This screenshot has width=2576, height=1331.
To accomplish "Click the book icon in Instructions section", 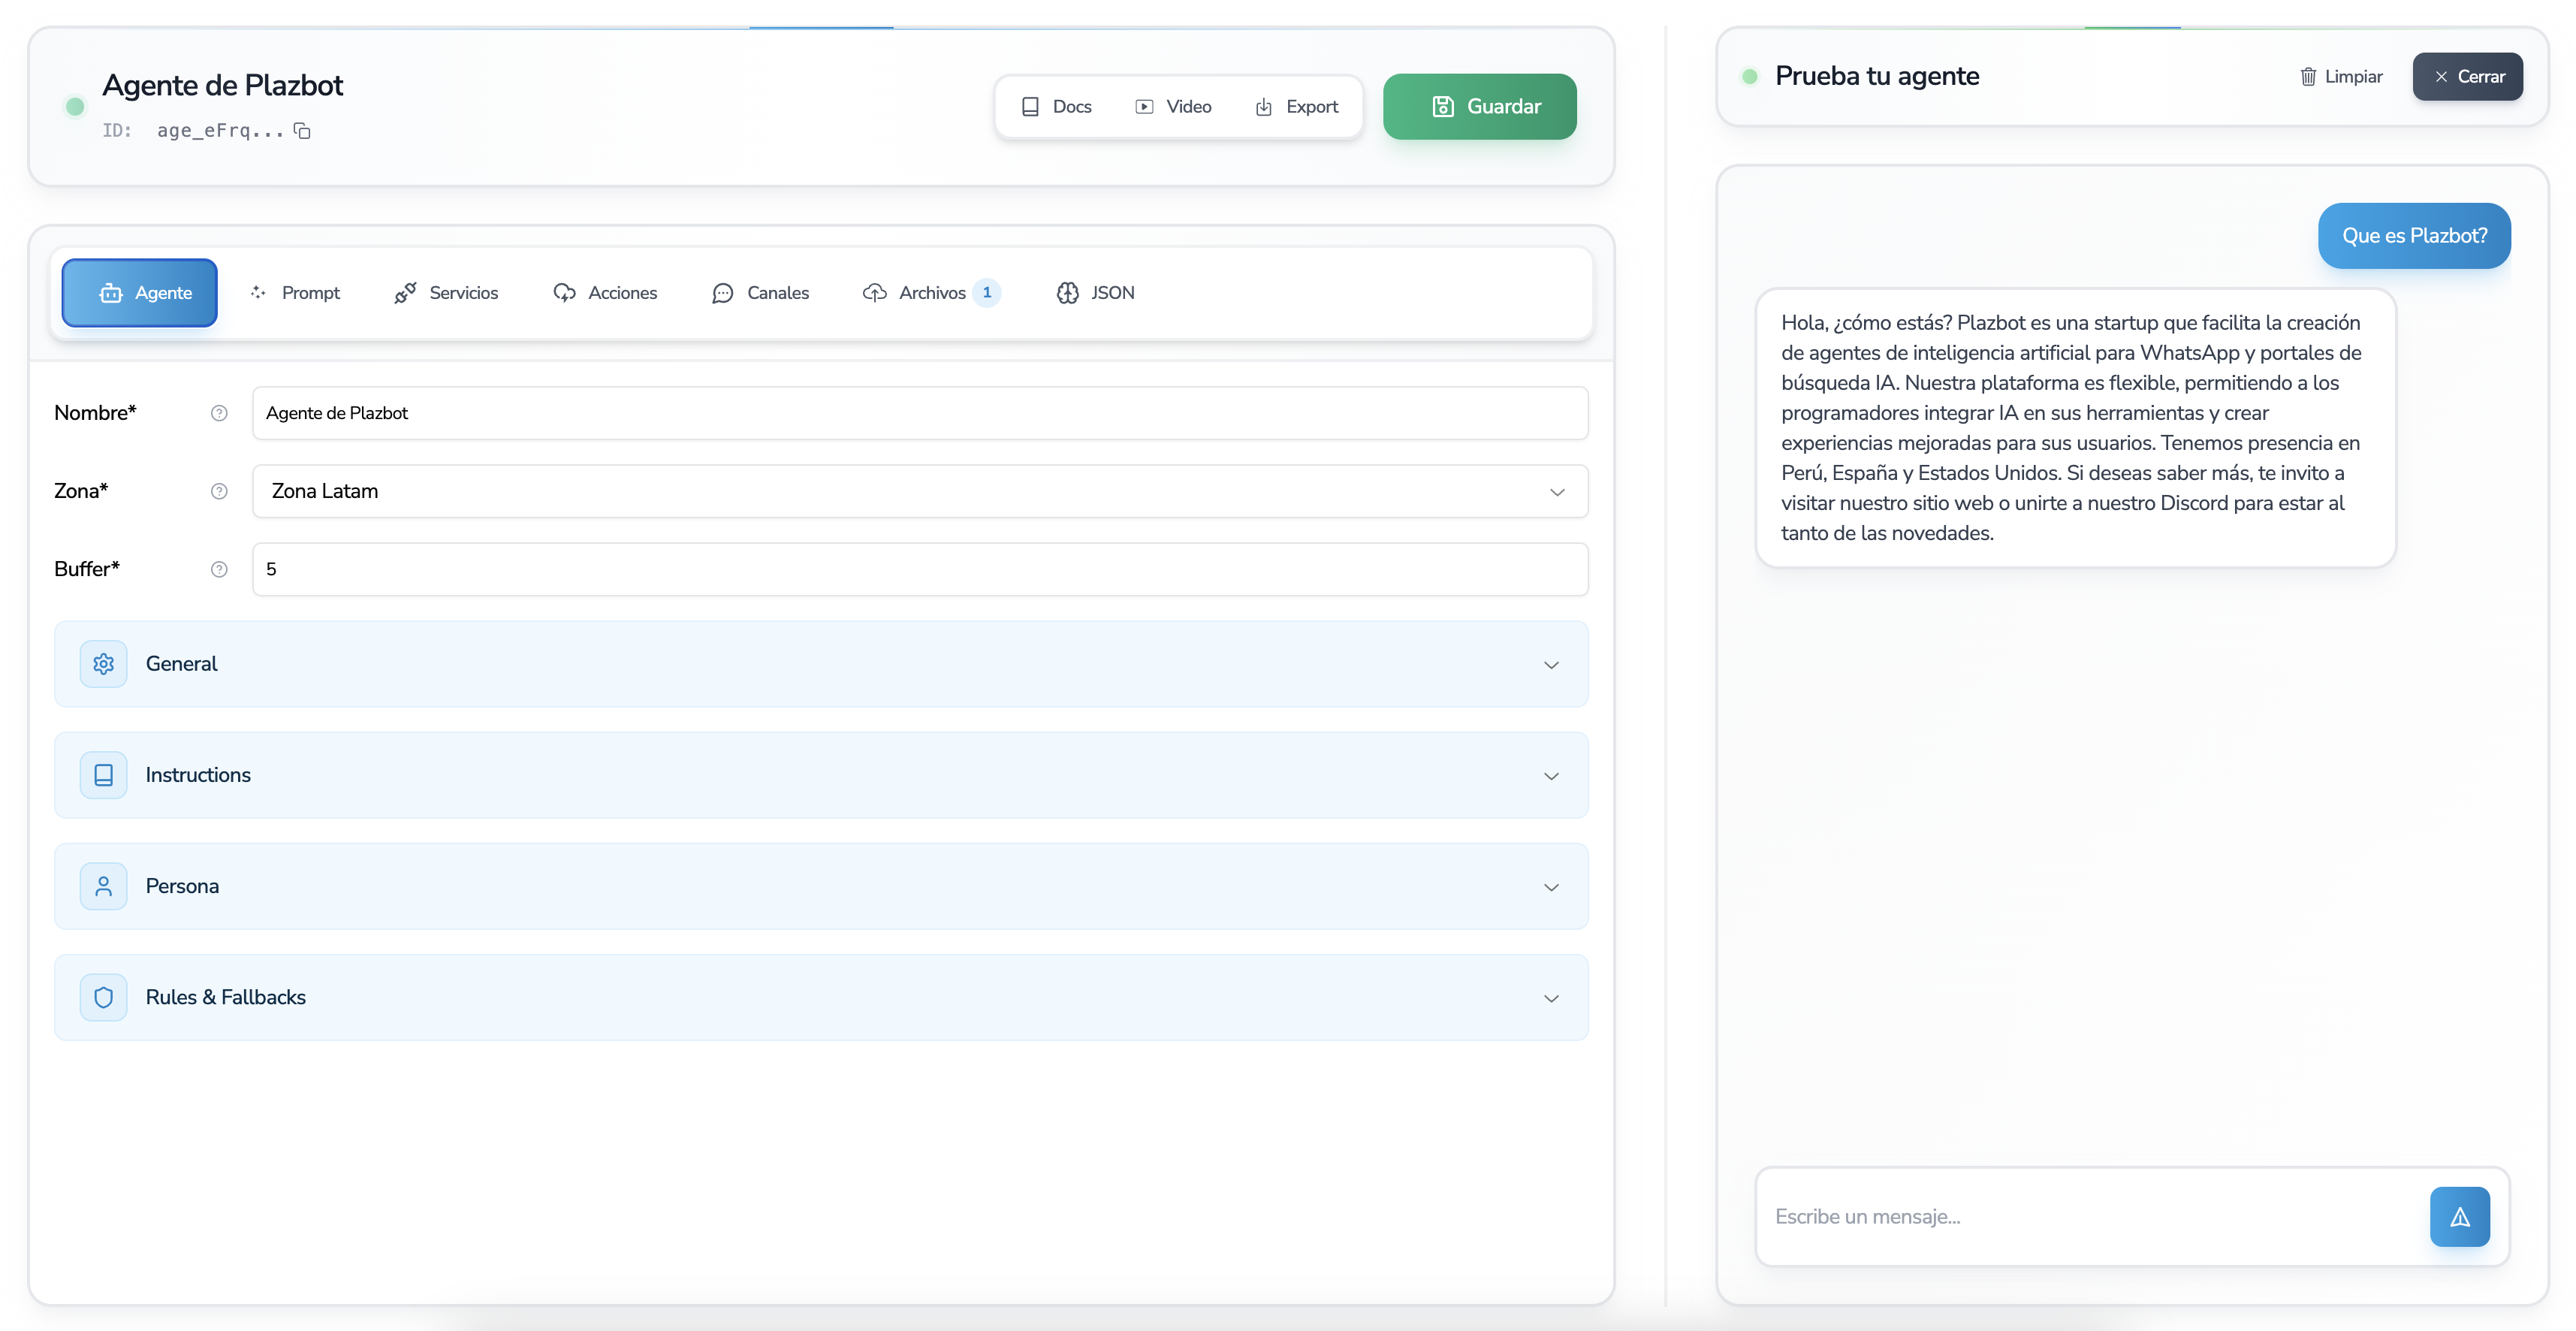I will point(103,775).
